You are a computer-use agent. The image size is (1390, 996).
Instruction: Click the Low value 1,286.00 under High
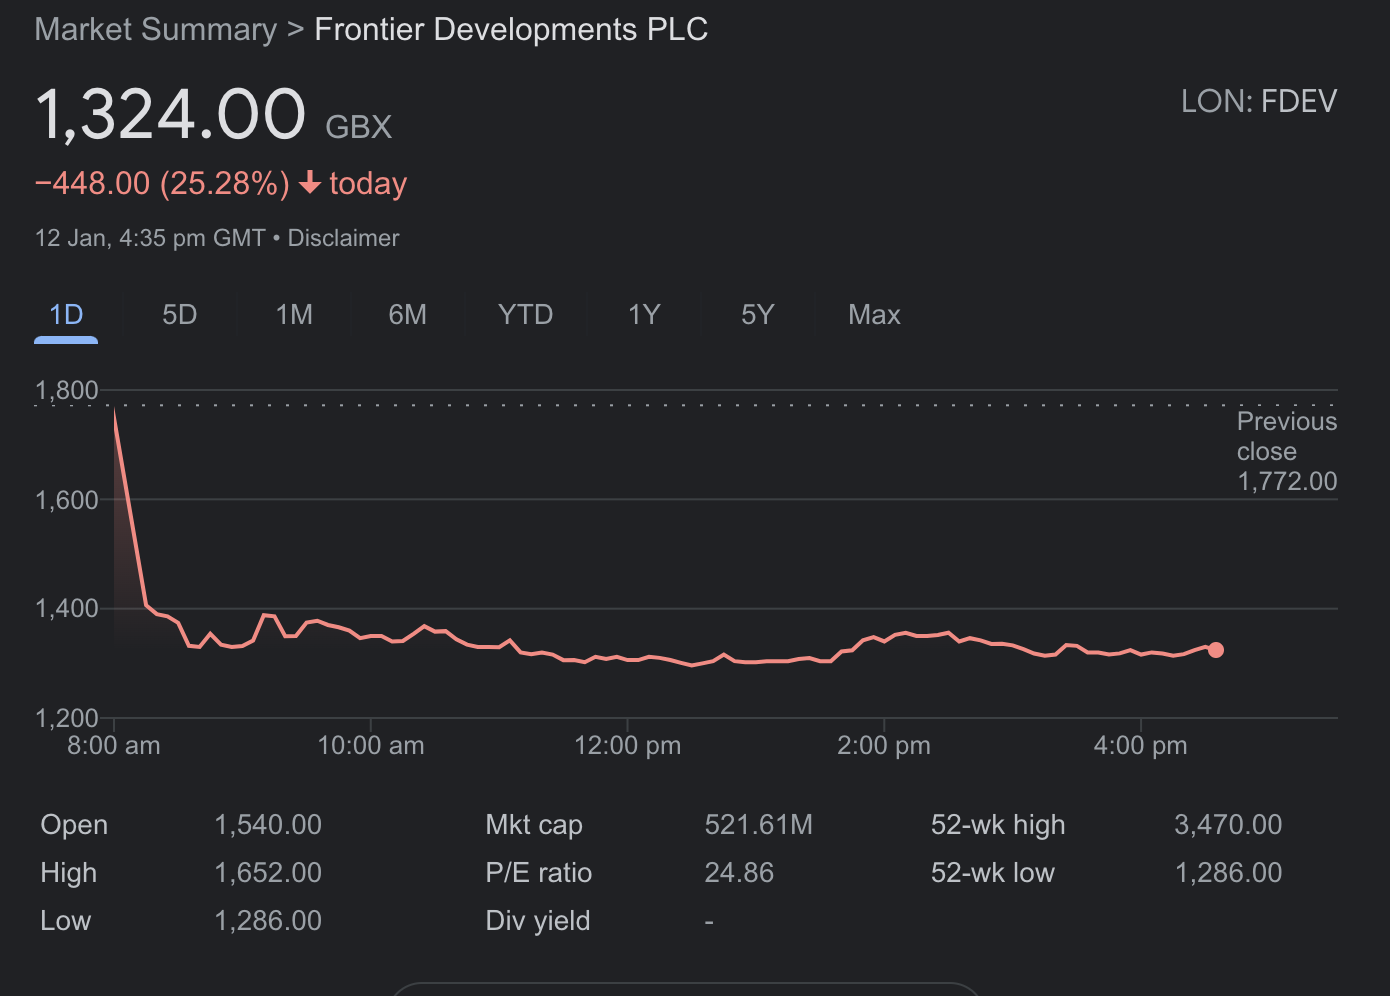[x=268, y=921]
